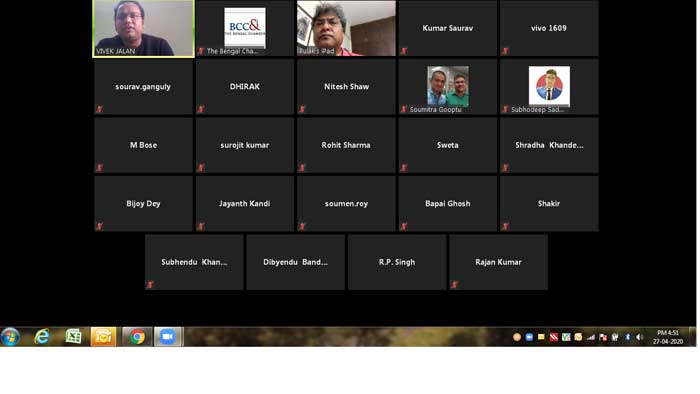Select The Bengal Chamber BCC tile
This screenshot has height=394, width=700.
245,28
